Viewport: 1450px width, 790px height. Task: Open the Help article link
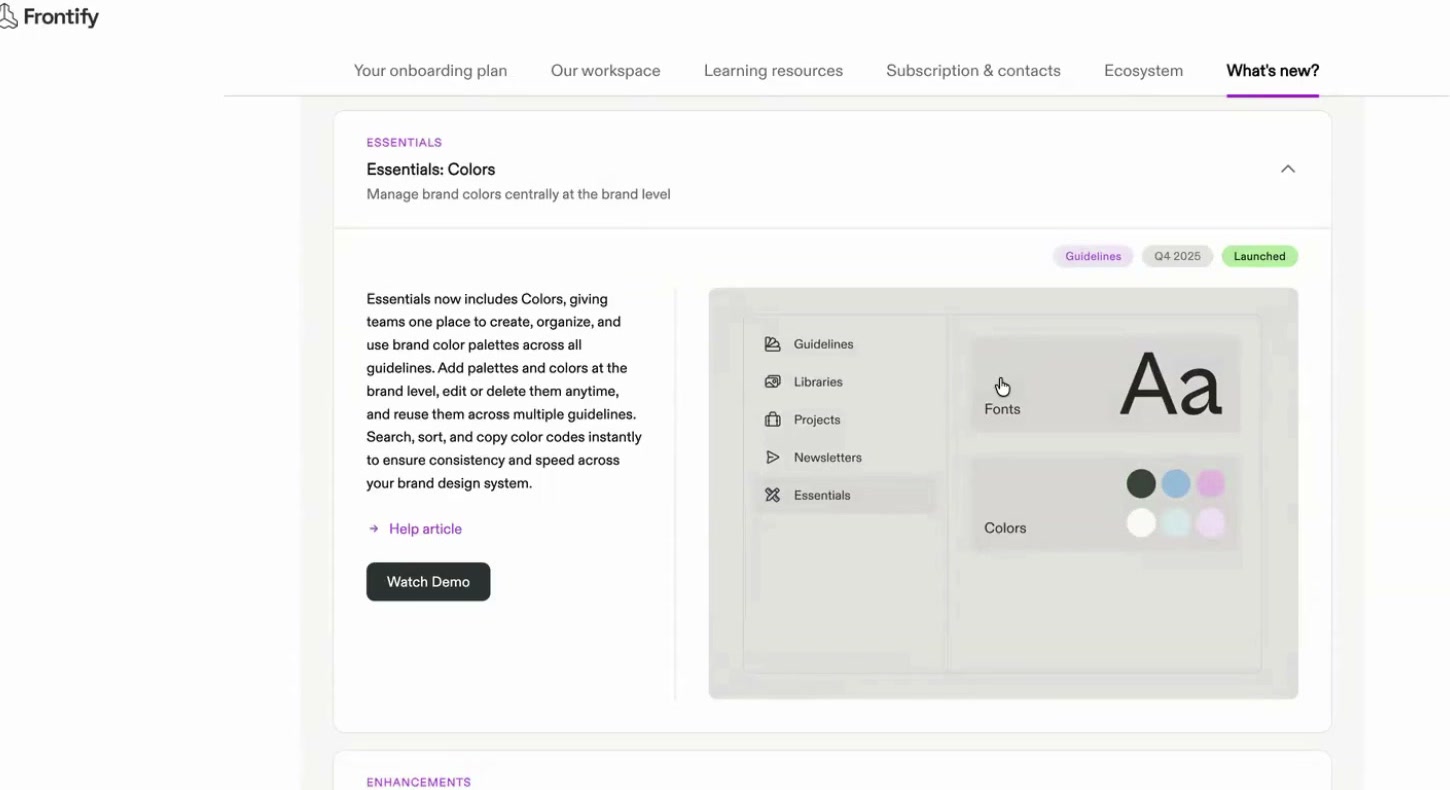(x=425, y=529)
